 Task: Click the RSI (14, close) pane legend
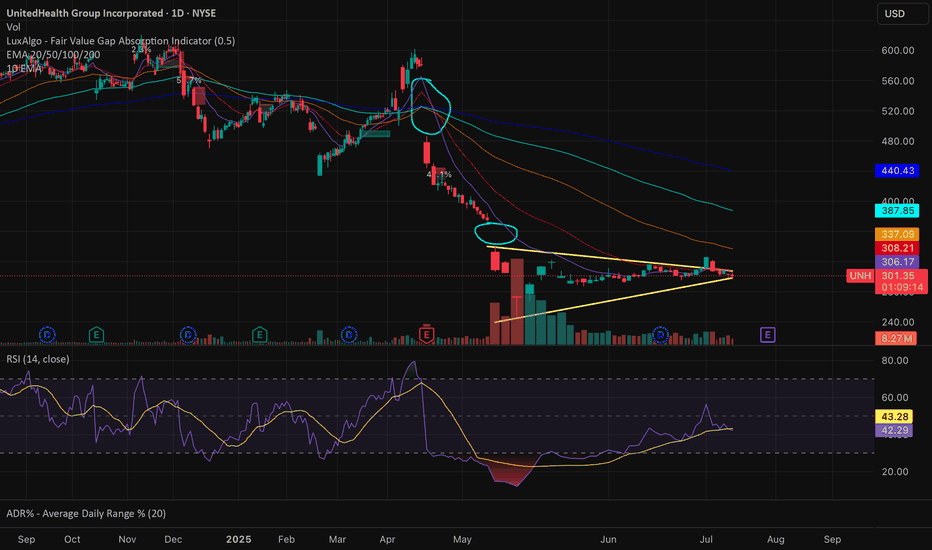pos(37,359)
